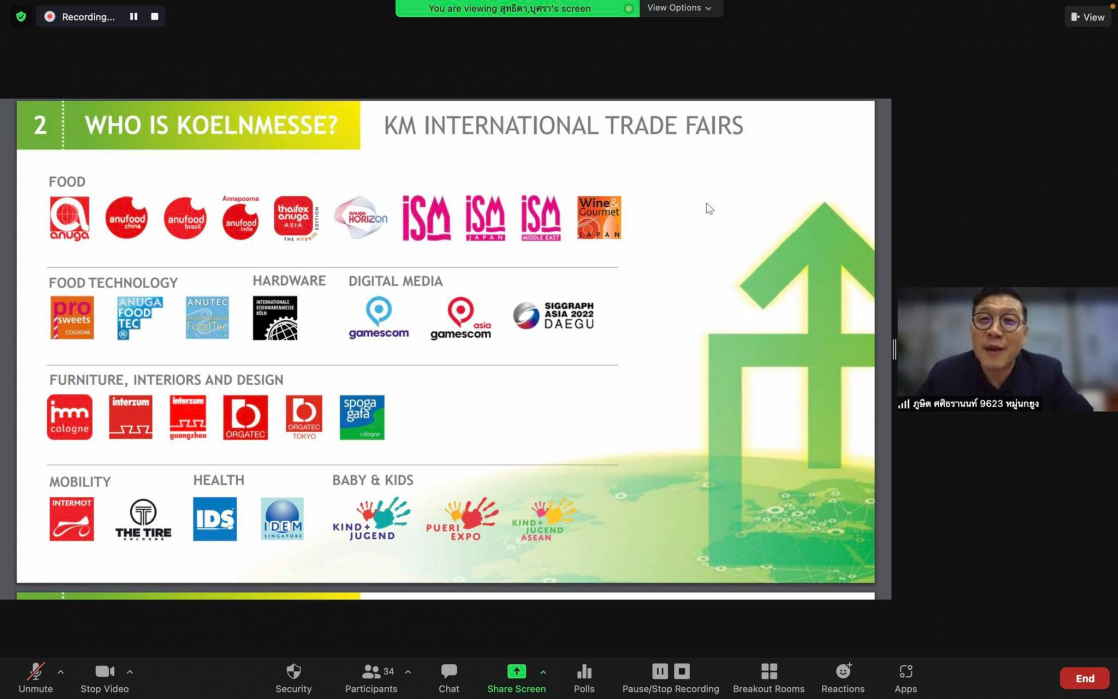Click the View button at top right
This screenshot has height=699, width=1118.
pyautogui.click(x=1088, y=17)
